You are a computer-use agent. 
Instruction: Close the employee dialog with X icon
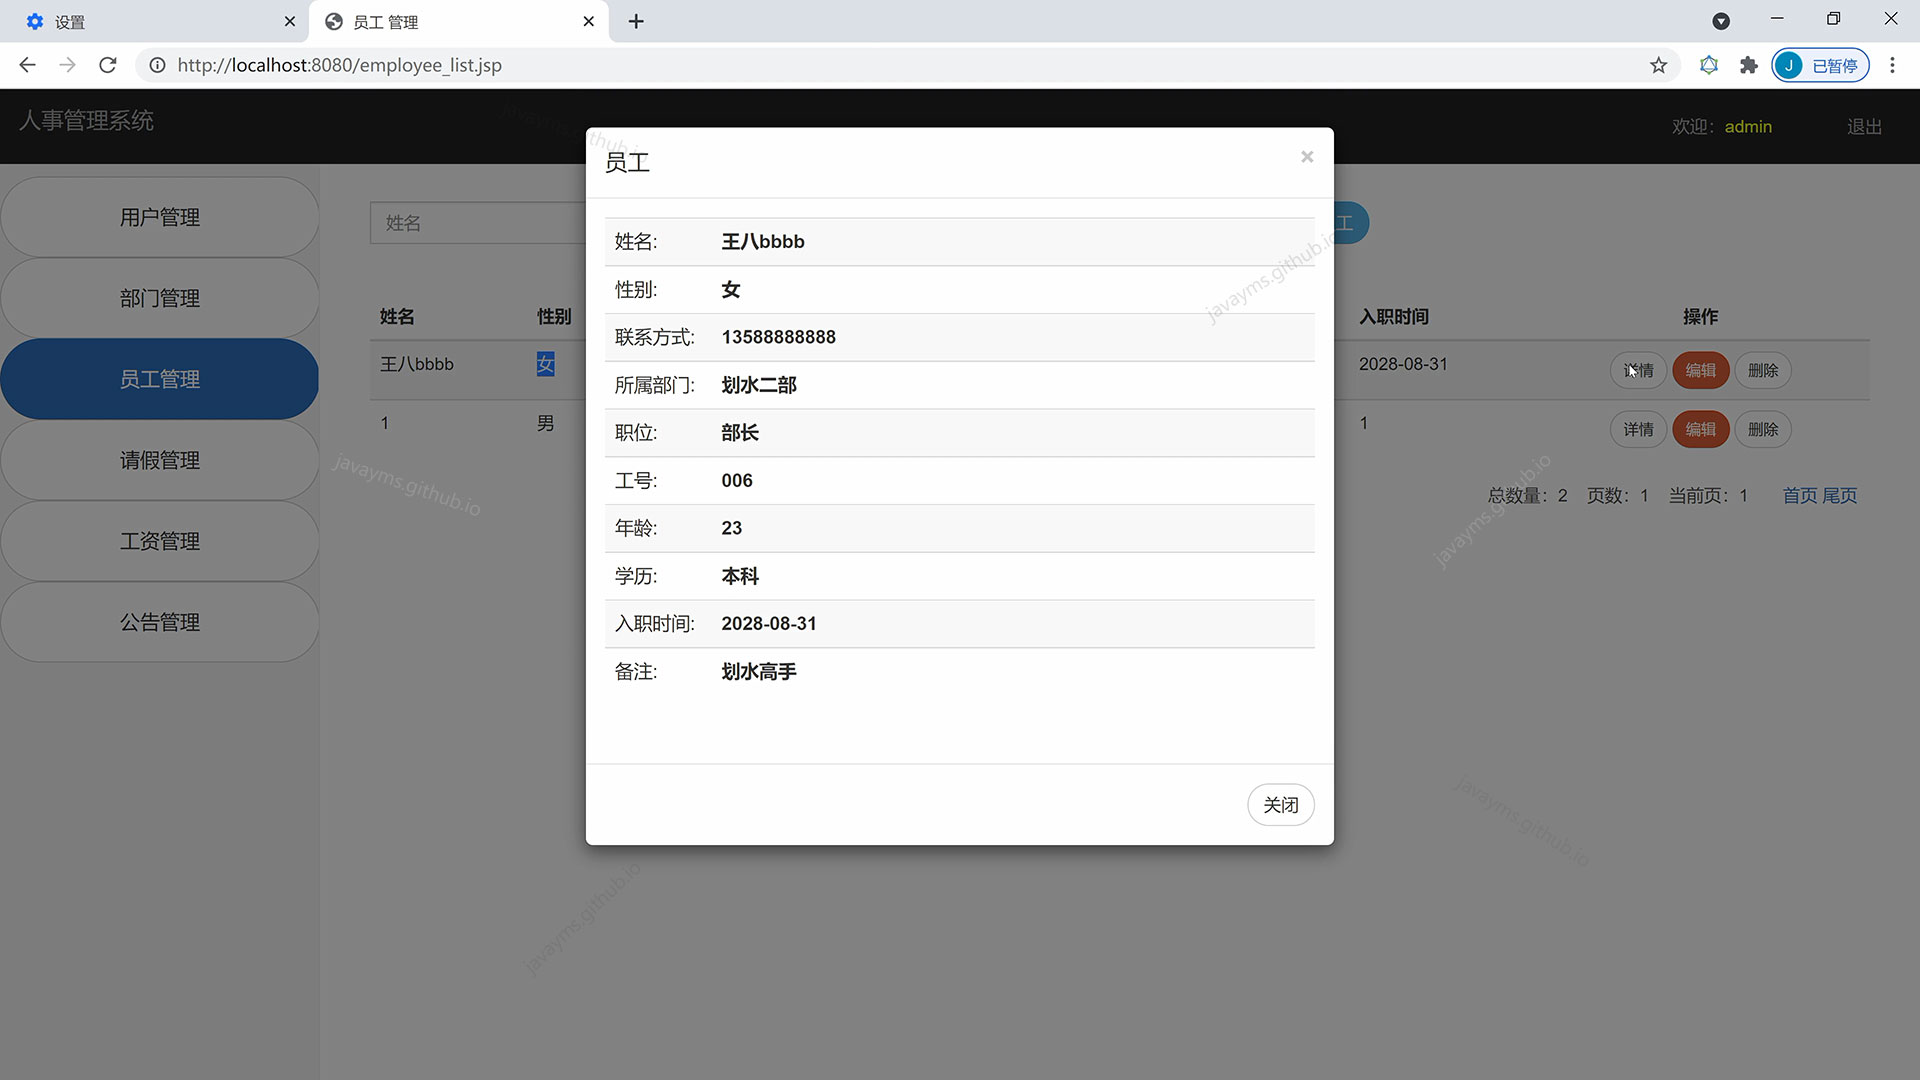1306,157
